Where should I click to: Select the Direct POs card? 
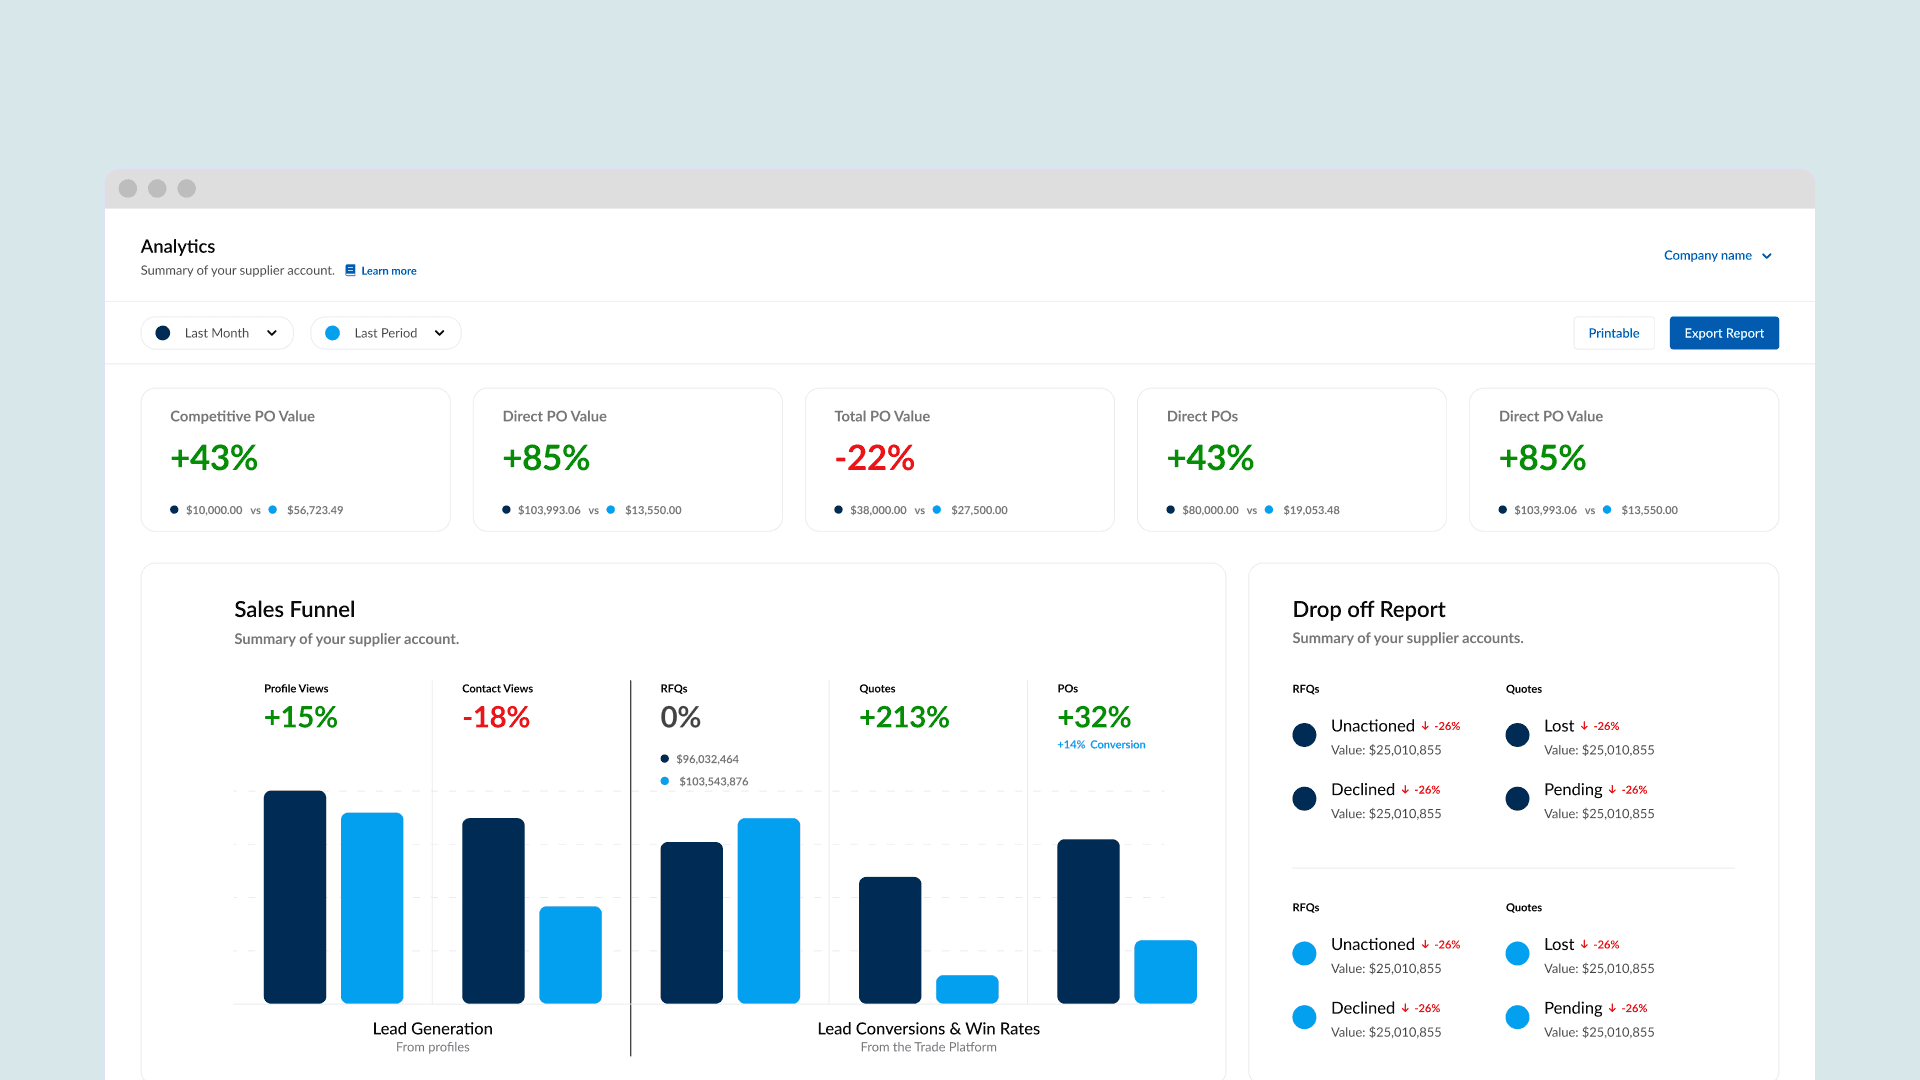point(1291,459)
